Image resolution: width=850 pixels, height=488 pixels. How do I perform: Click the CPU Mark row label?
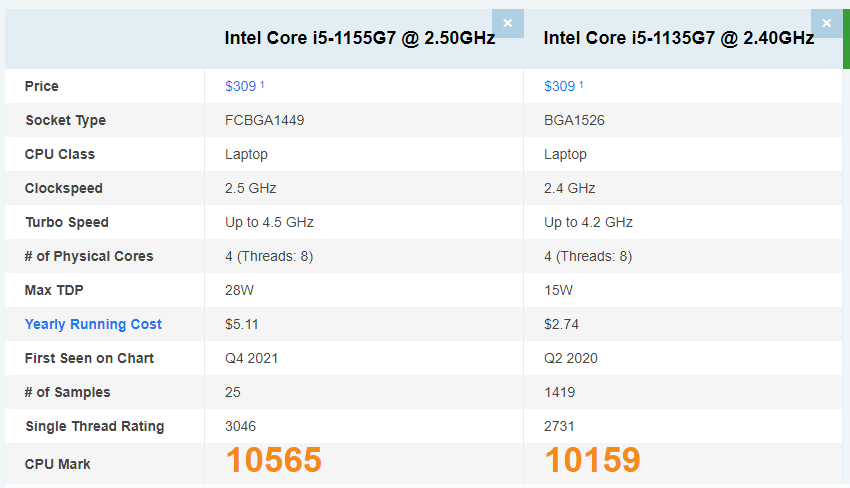pyautogui.click(x=57, y=465)
